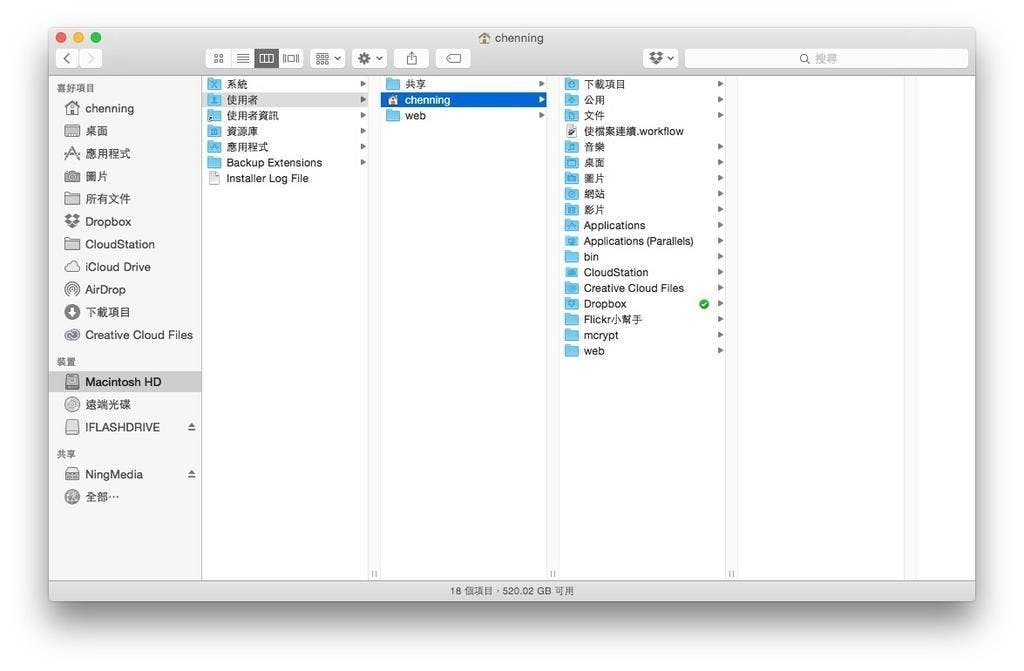Expand the Applications (Parallels) folder arrow
1024x671 pixels.
click(720, 241)
